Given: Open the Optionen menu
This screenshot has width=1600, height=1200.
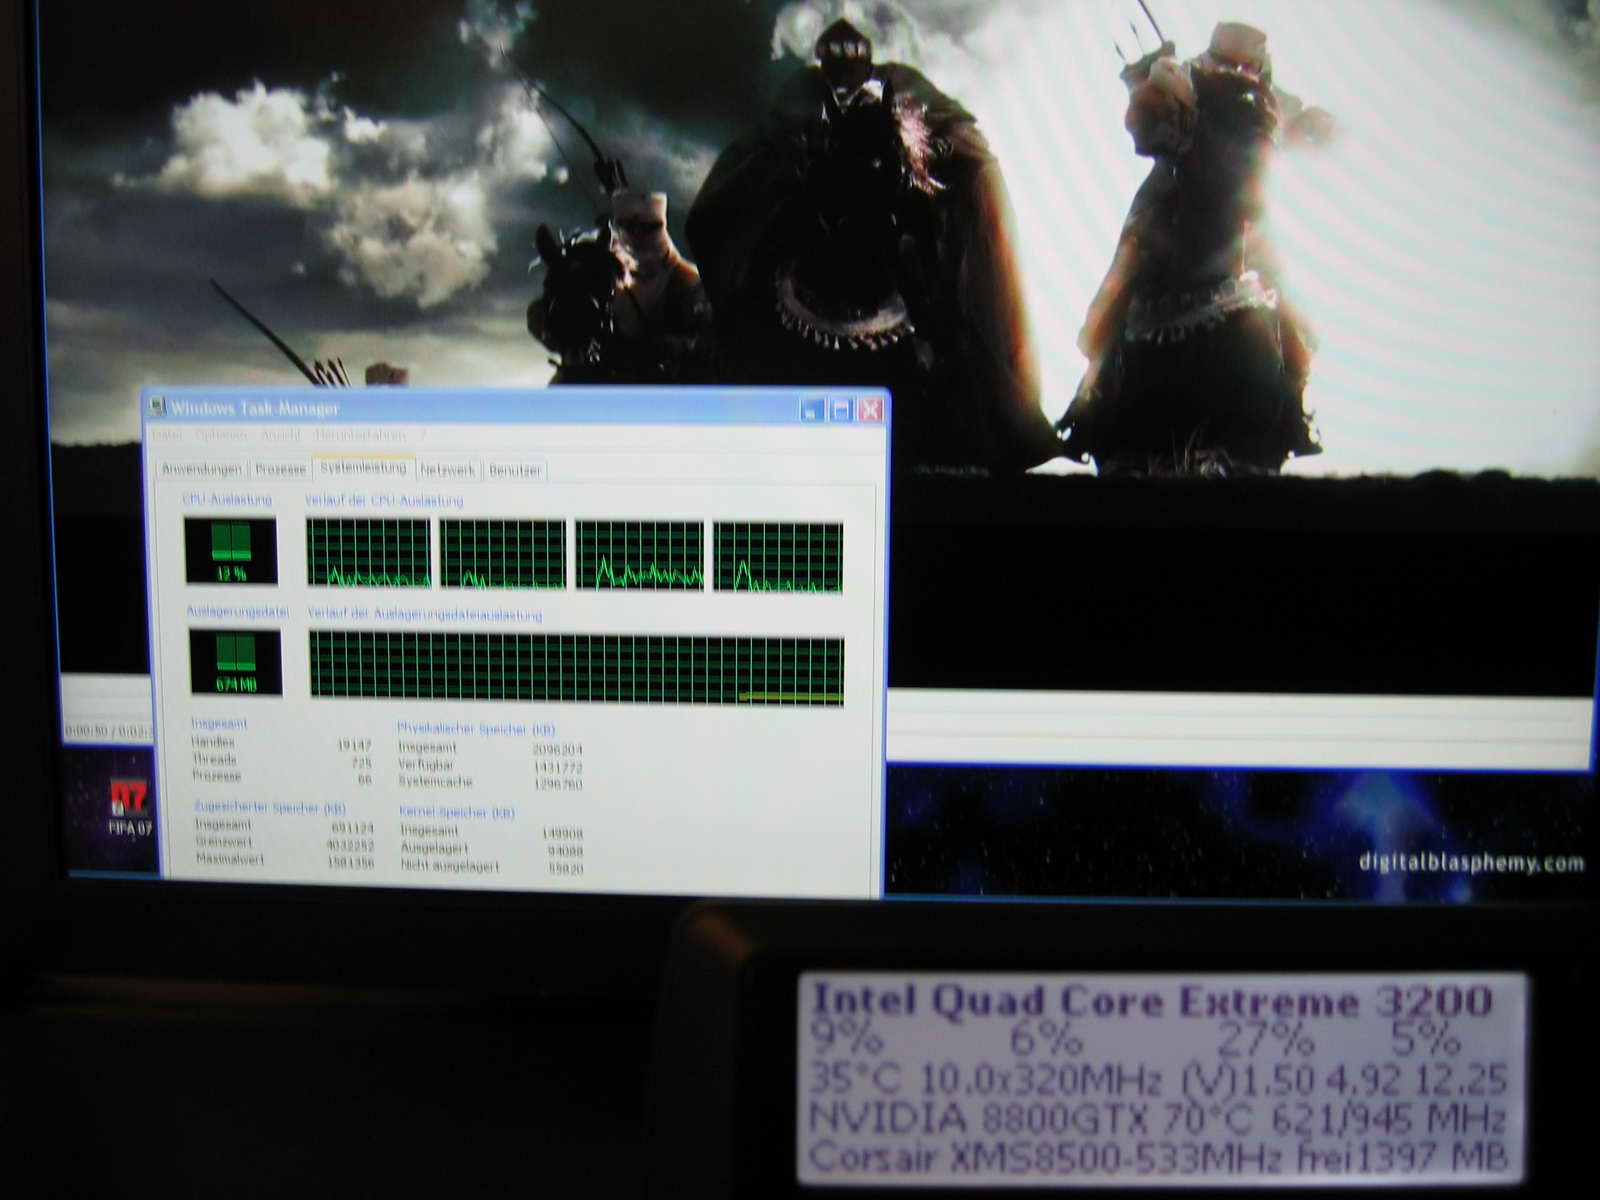Looking at the screenshot, I should 220,435.
